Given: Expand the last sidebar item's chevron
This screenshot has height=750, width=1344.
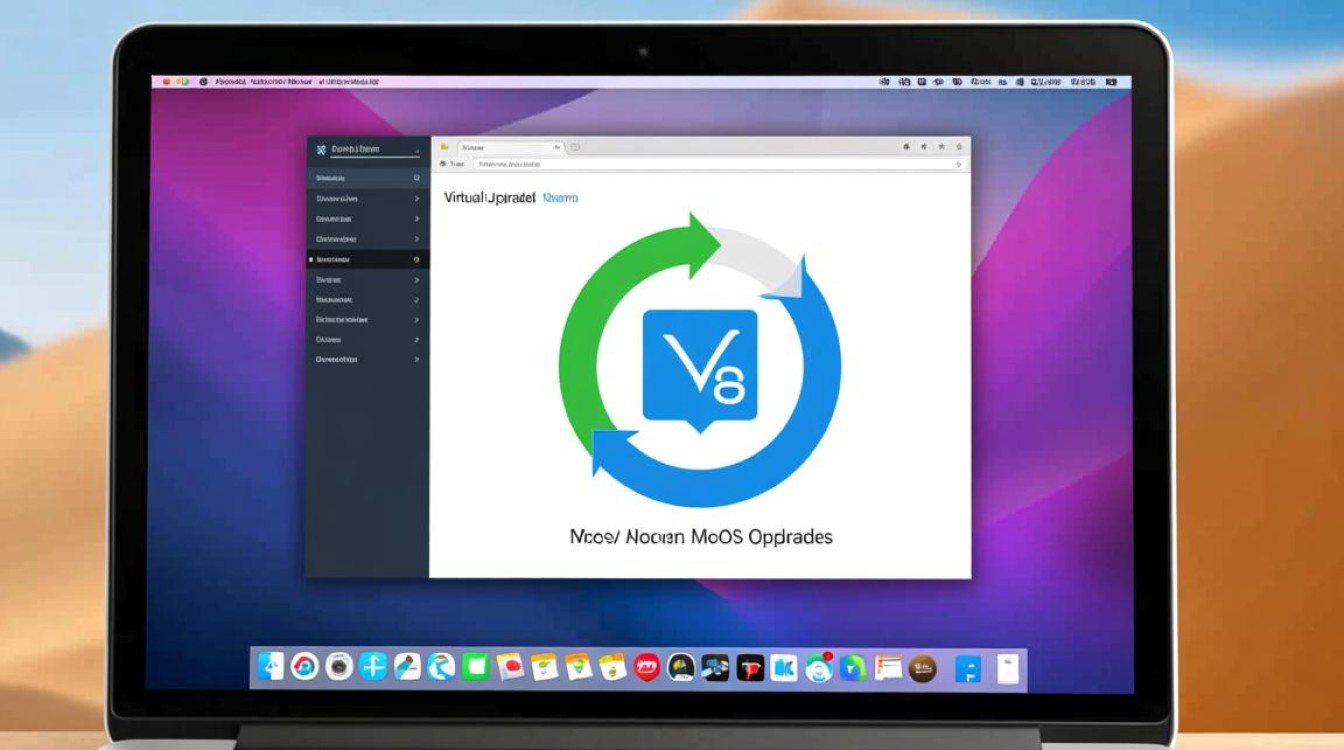Looking at the screenshot, I should click(x=416, y=359).
